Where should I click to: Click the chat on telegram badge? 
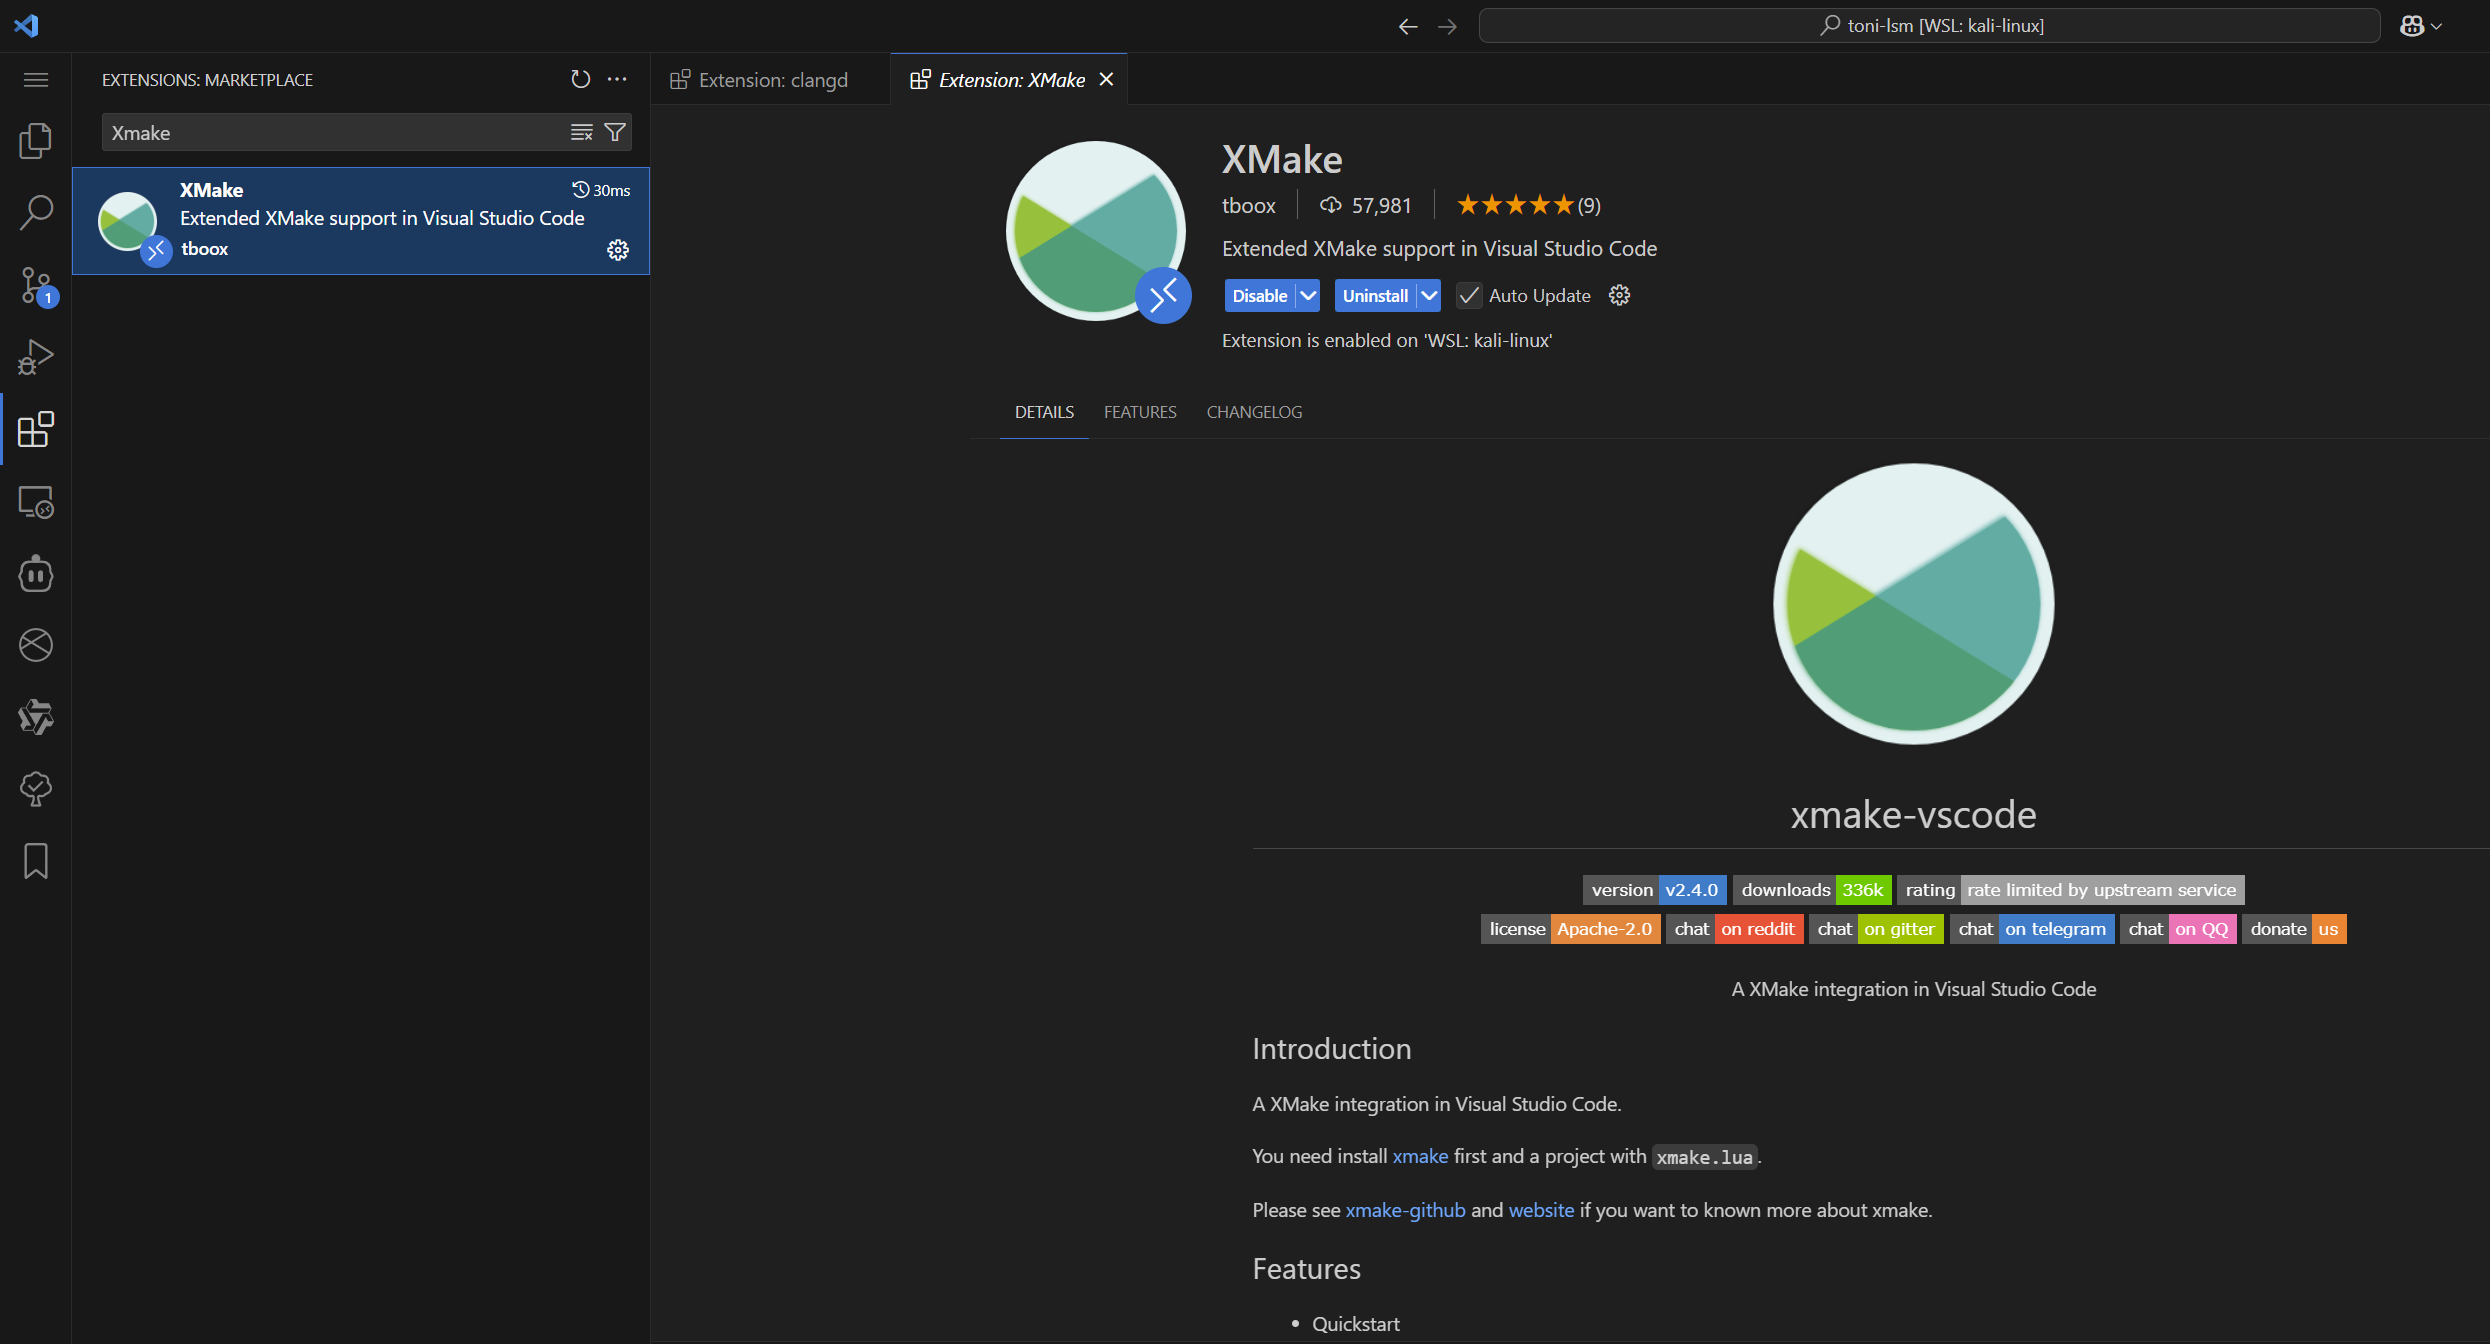(2031, 929)
